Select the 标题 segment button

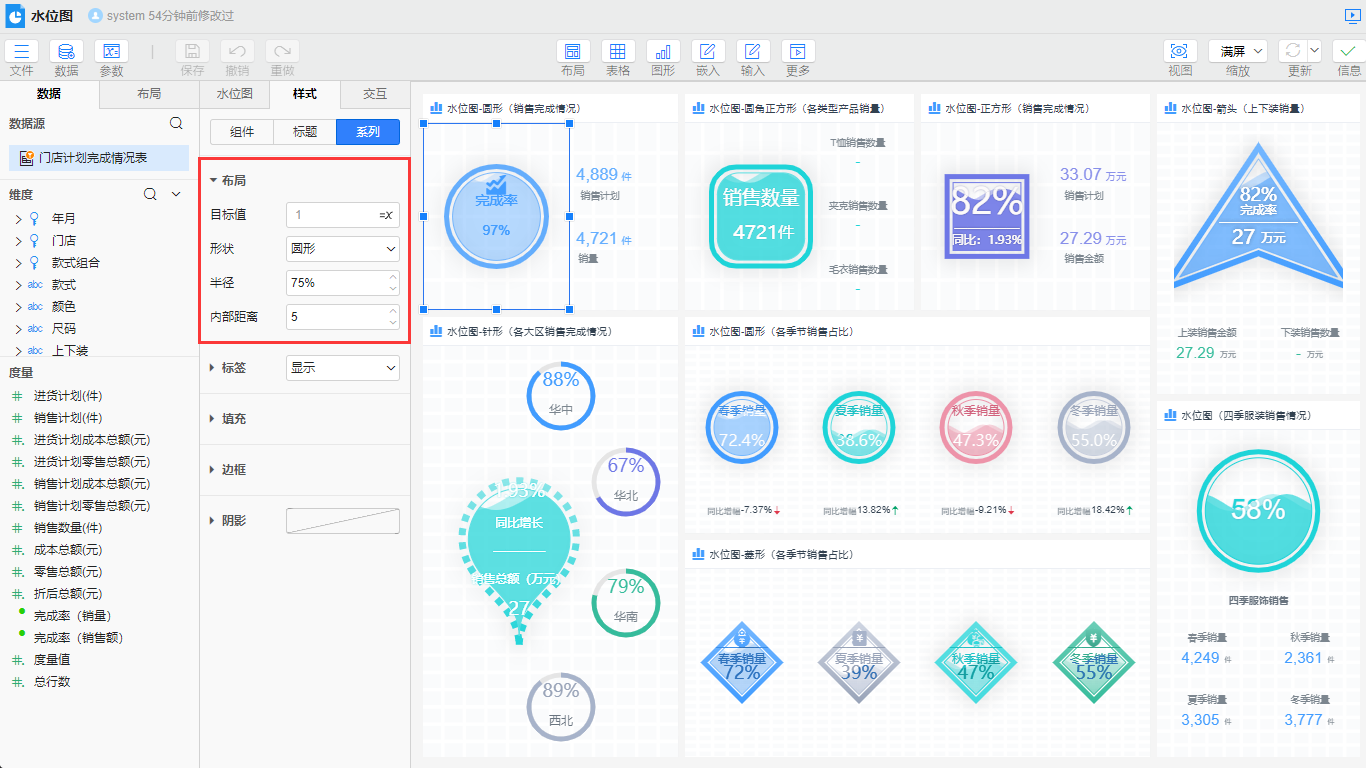305,132
